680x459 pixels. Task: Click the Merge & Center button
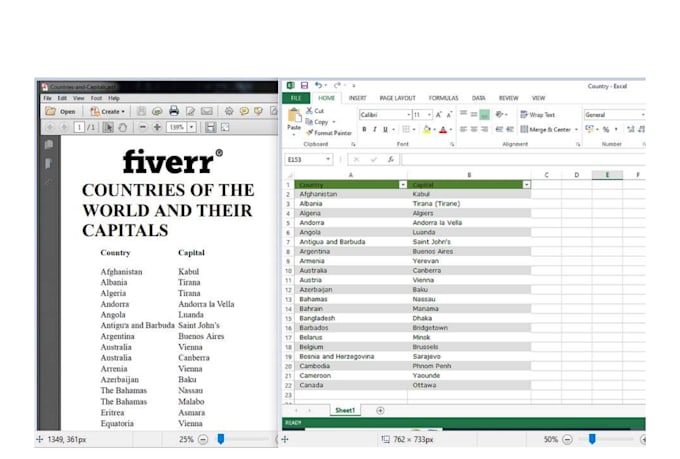[x=546, y=129]
